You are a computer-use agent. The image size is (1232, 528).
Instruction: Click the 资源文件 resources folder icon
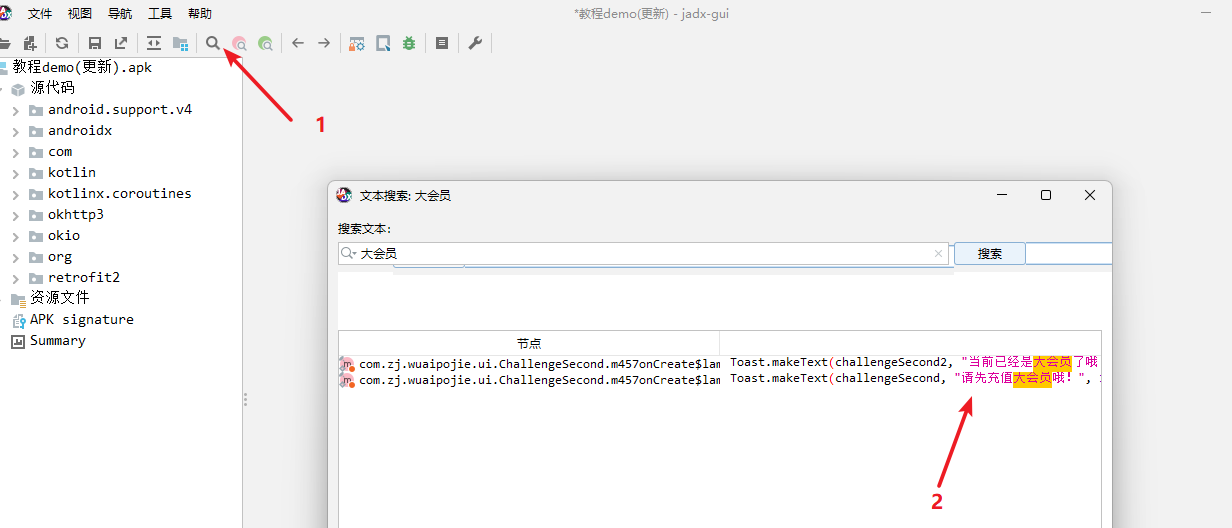pos(18,299)
